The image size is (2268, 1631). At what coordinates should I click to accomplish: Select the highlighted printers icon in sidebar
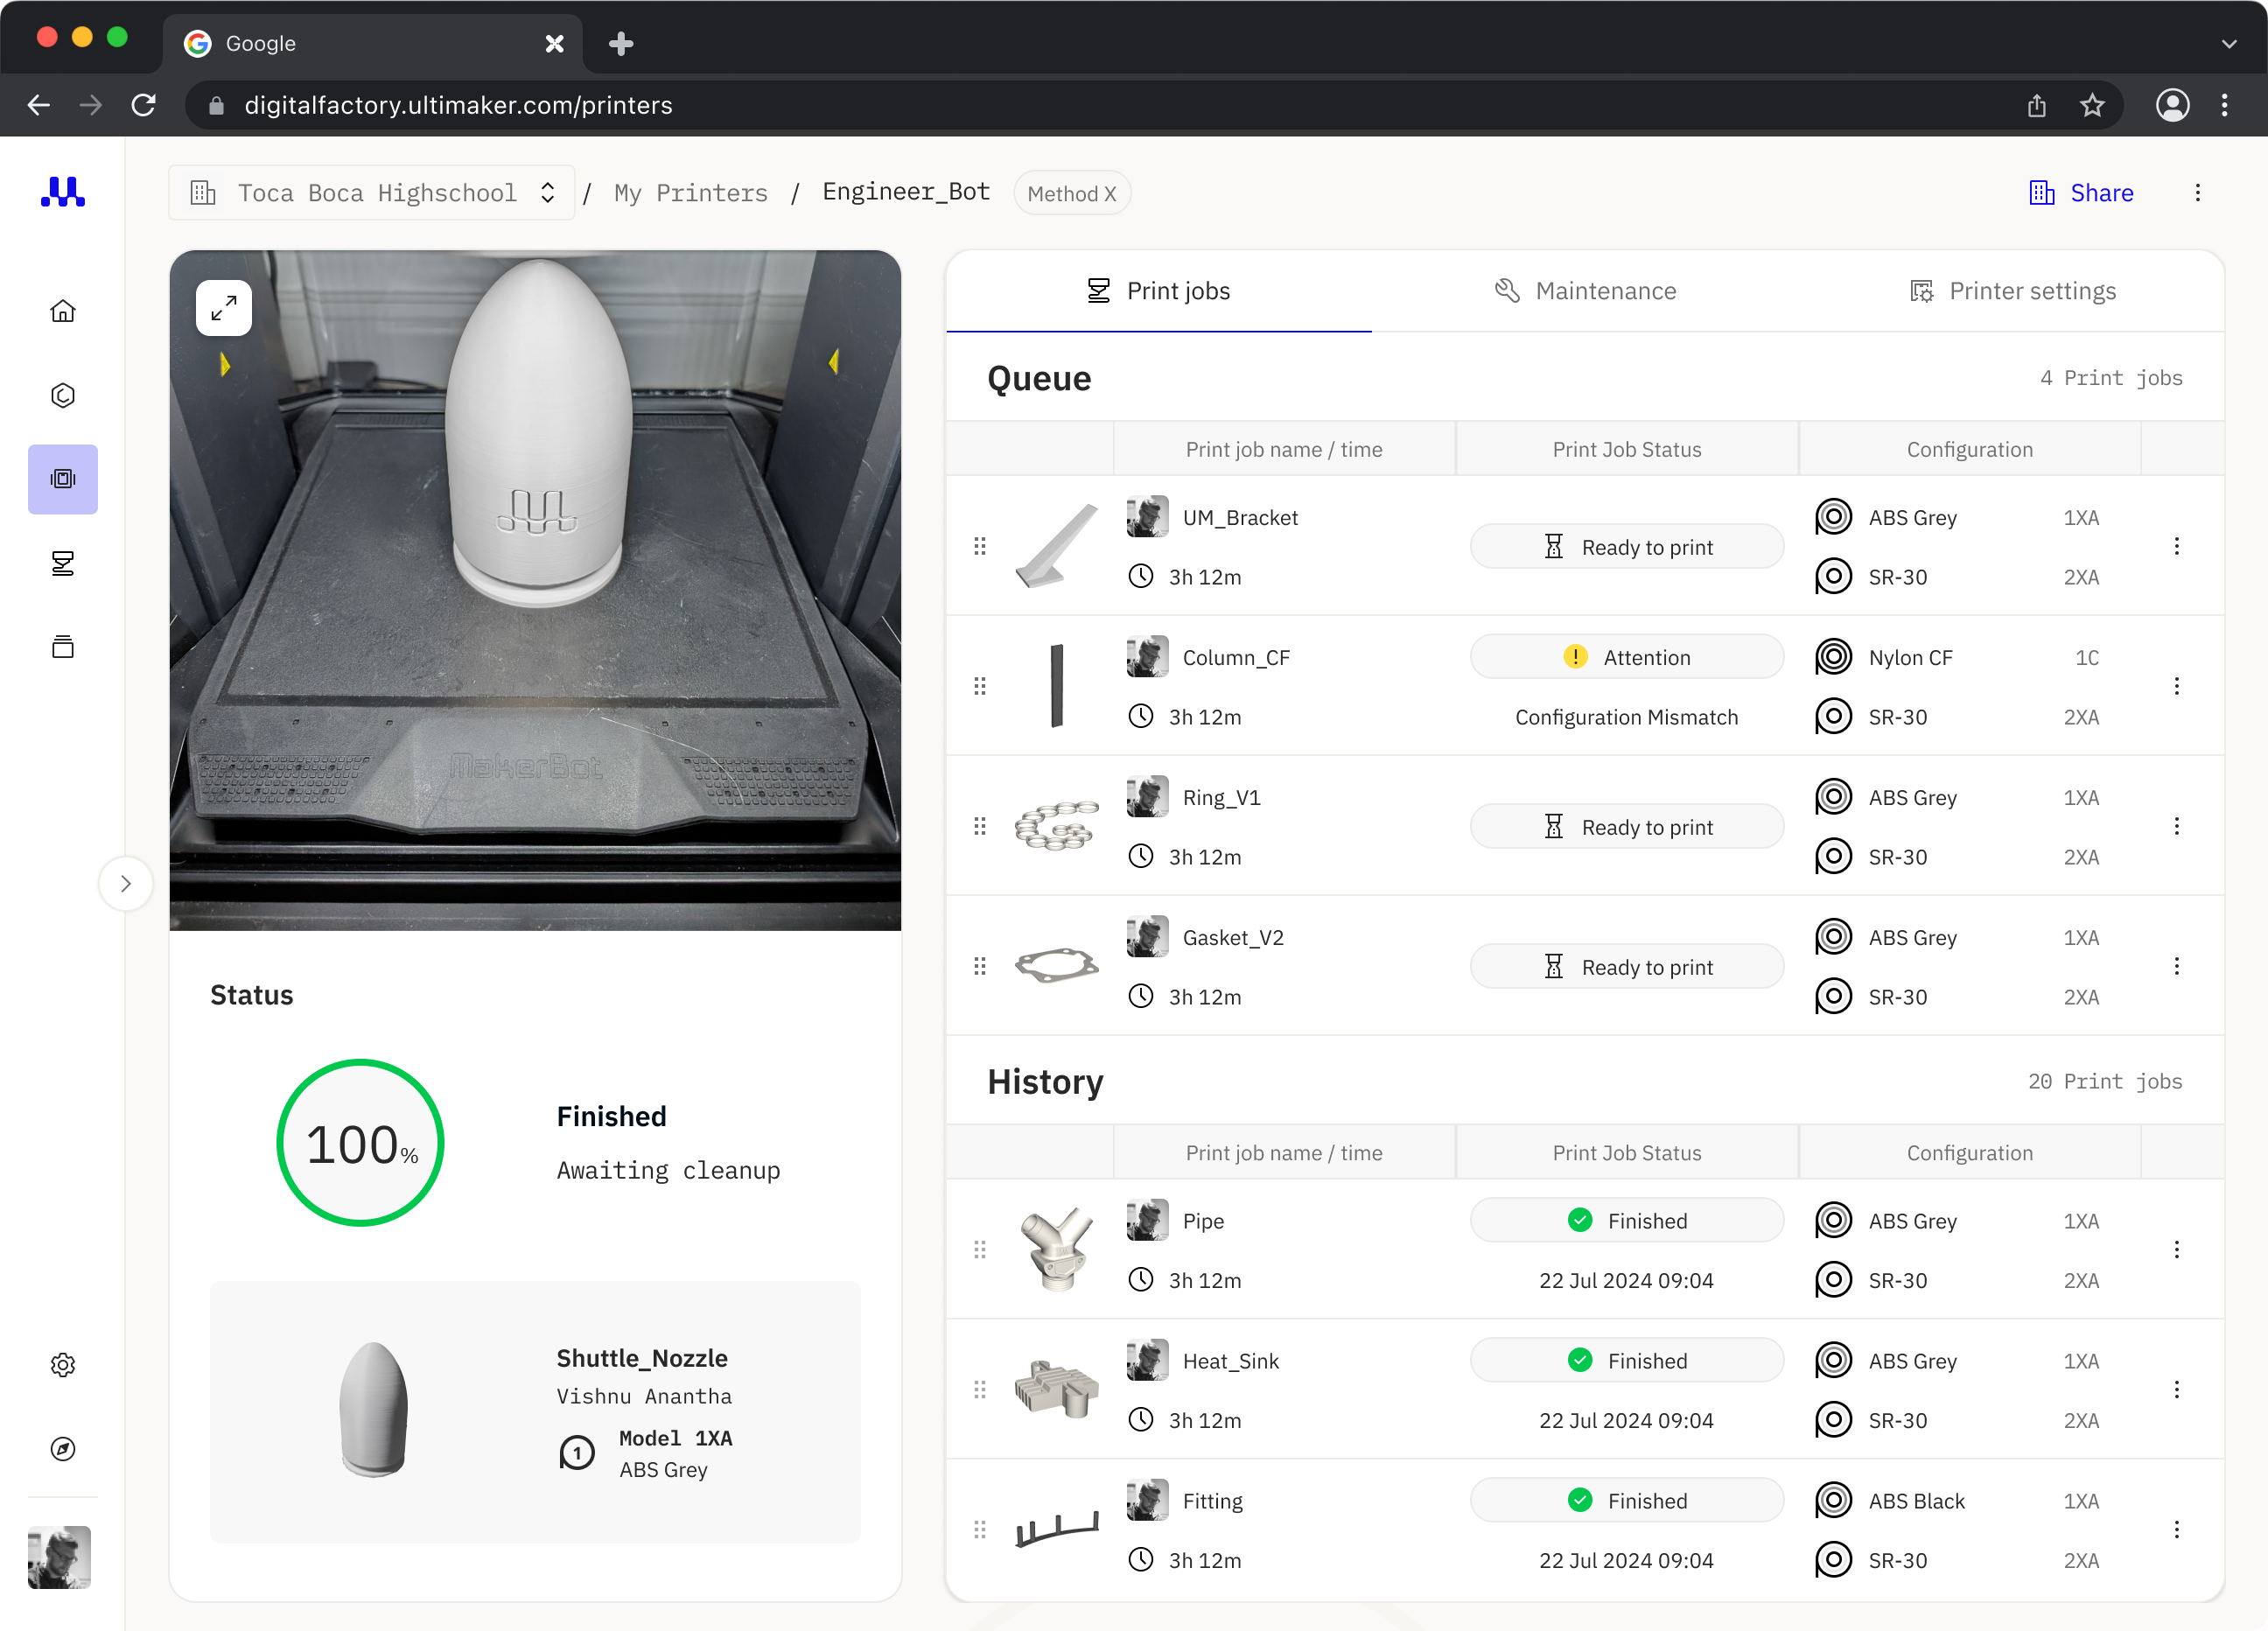[x=63, y=479]
